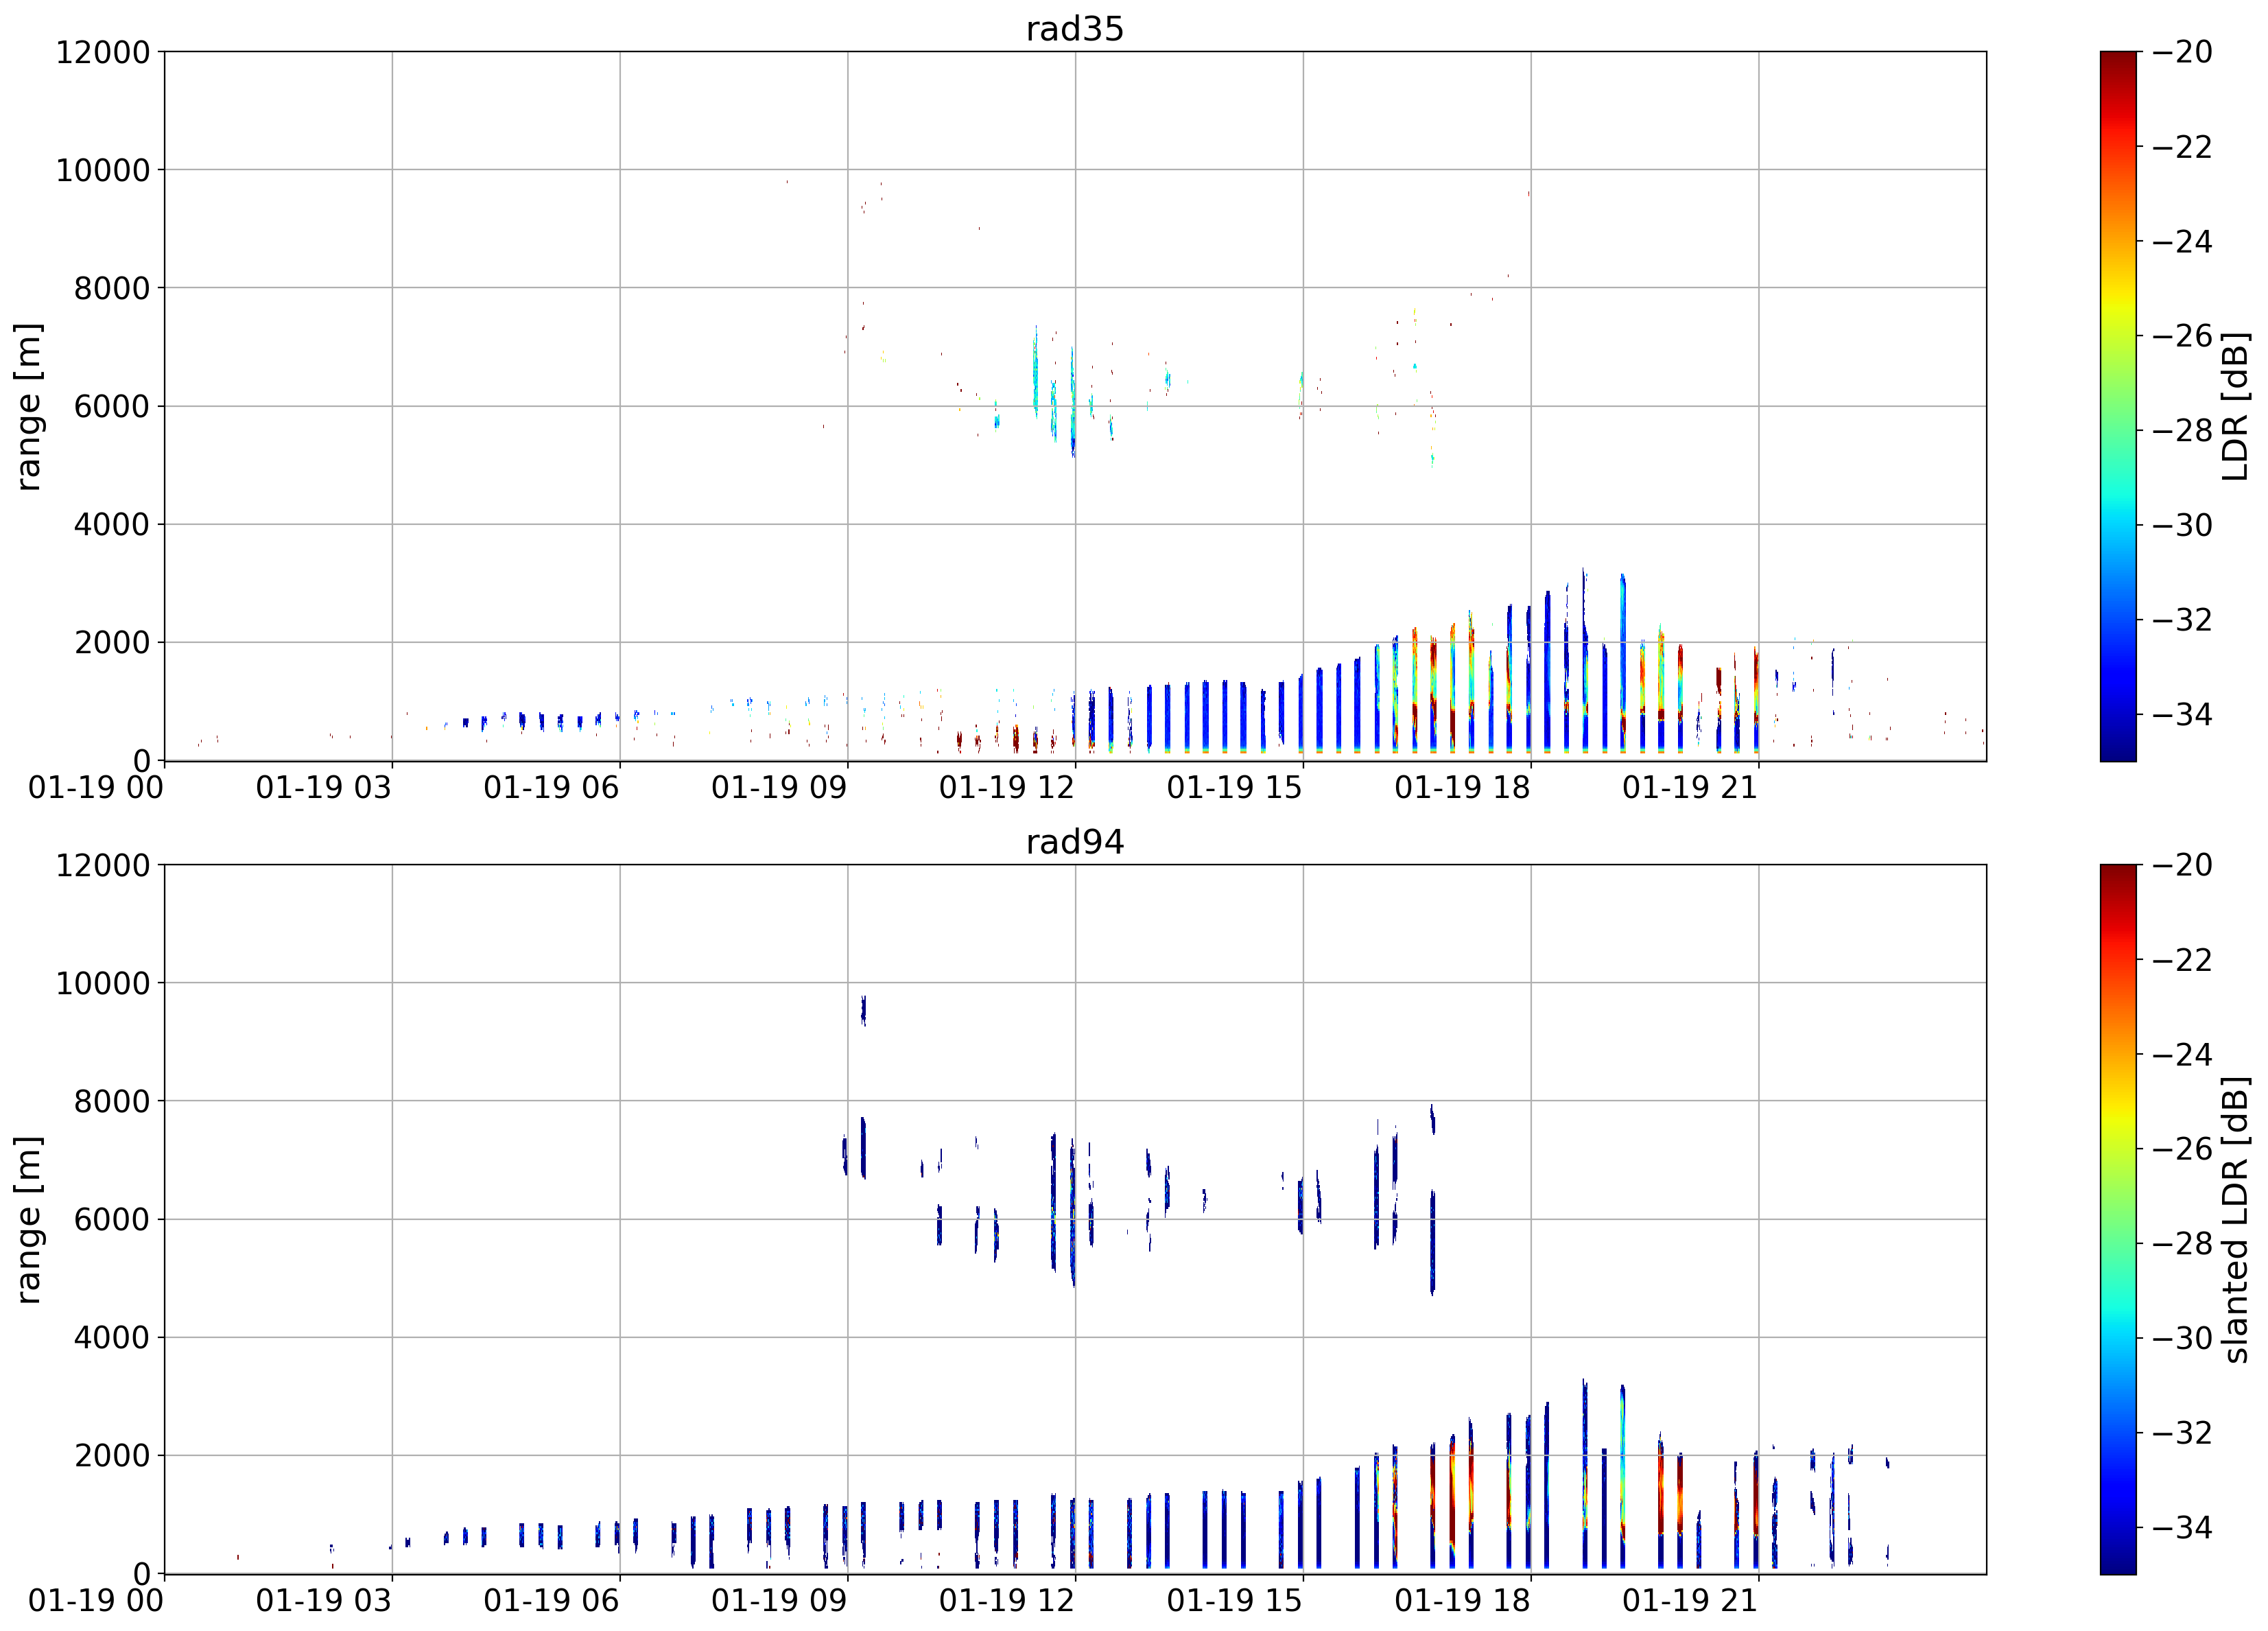The image size is (2268, 1631).
Task: Click '01-19 06' x-axis label under rad35
Action: coord(552,788)
